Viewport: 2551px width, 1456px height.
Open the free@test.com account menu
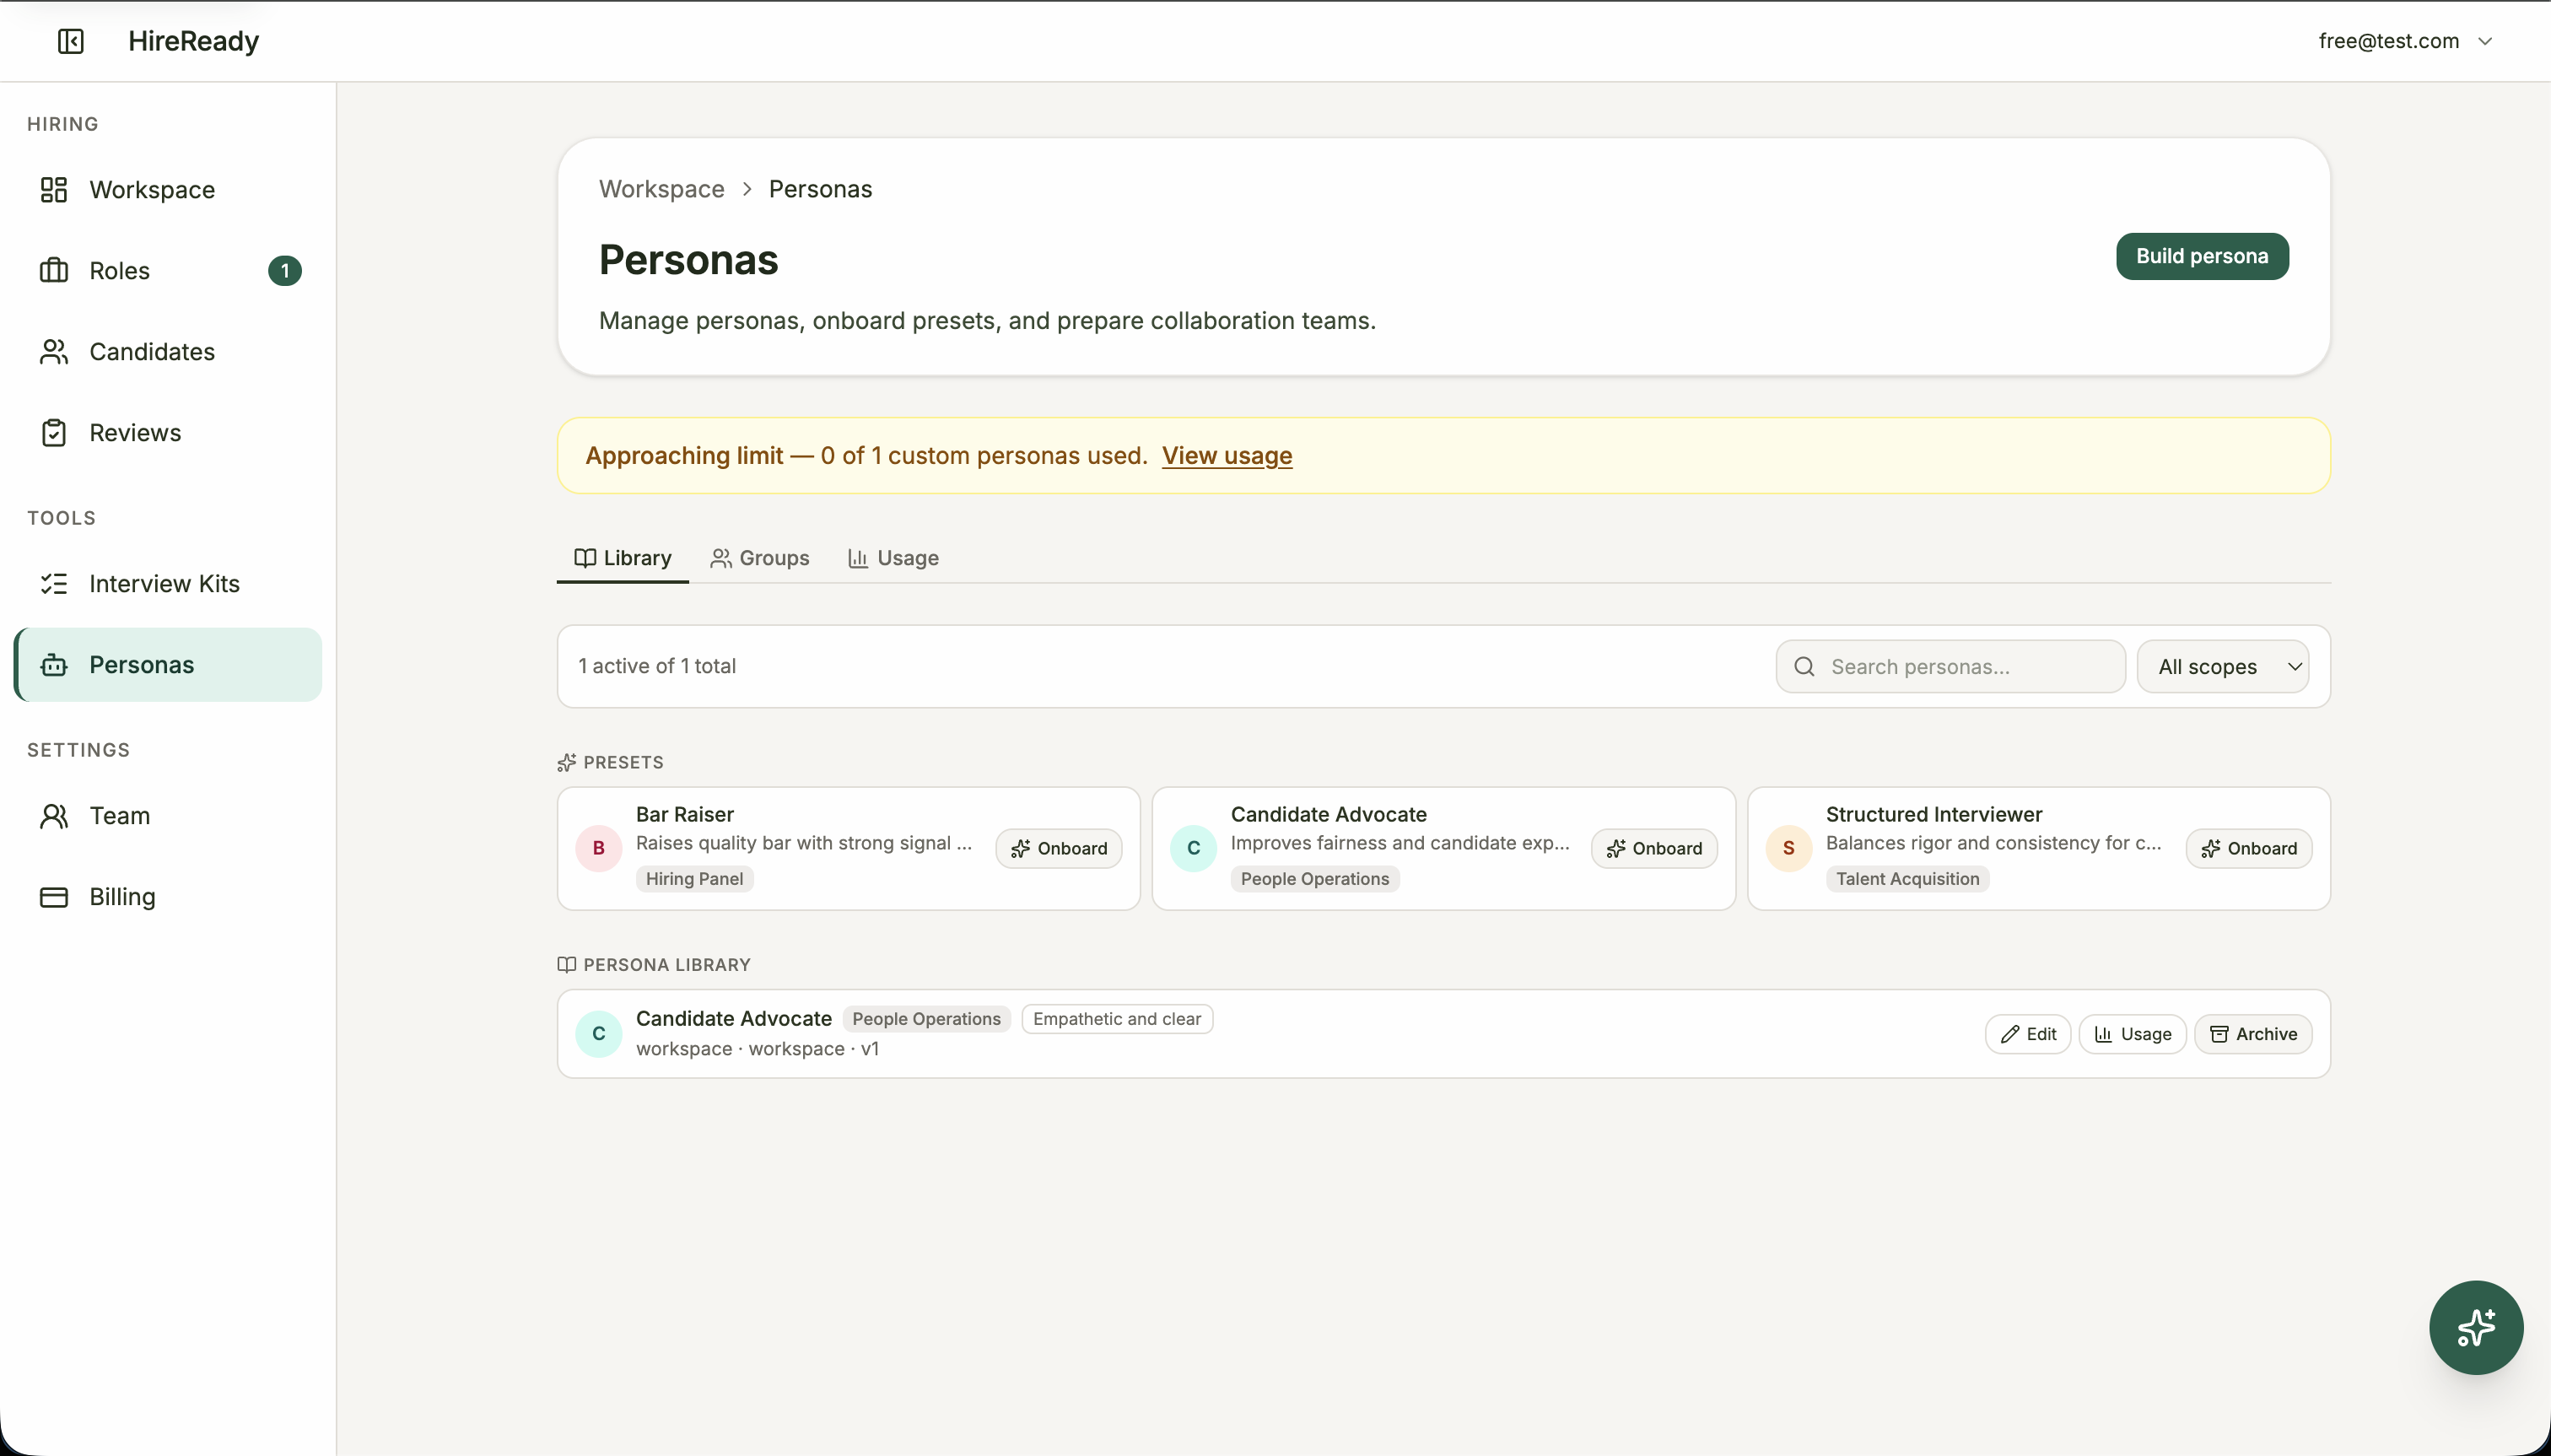pyautogui.click(x=2404, y=41)
